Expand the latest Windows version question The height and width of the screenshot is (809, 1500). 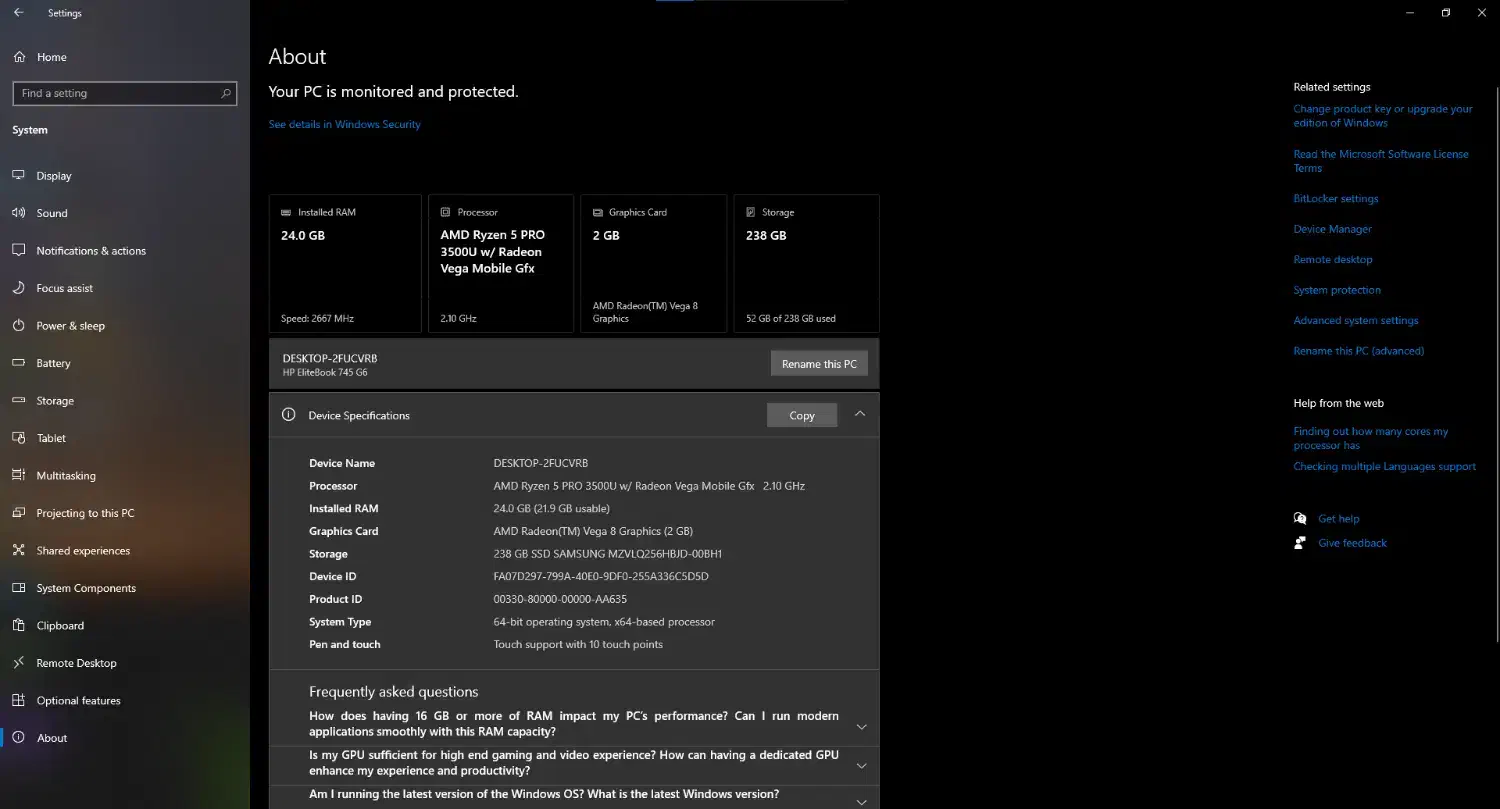[861, 801]
